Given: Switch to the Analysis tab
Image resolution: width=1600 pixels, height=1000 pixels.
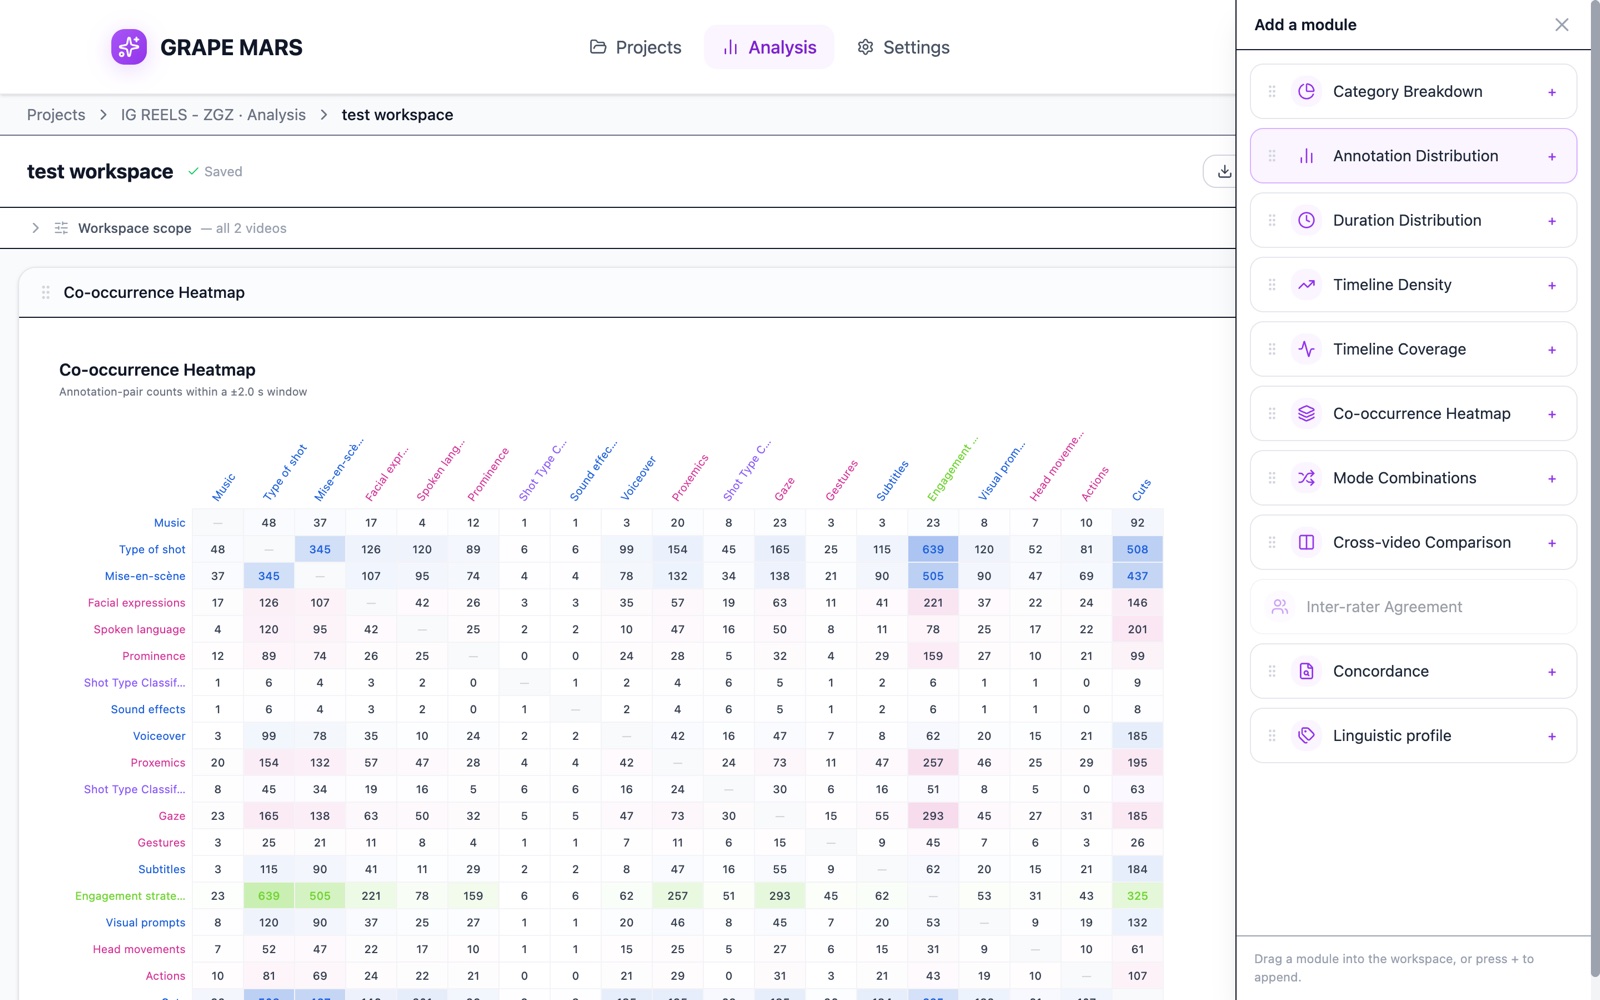Looking at the screenshot, I should tap(769, 47).
